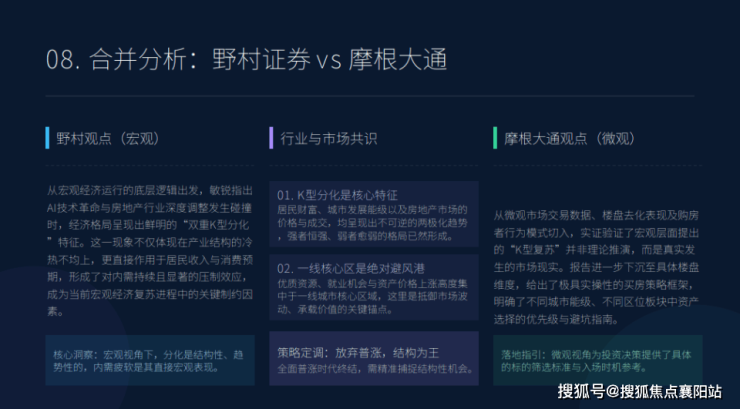Select the heading 摩根大通观点（微观）
Viewport: 740px width, 409px height.
click(x=570, y=138)
